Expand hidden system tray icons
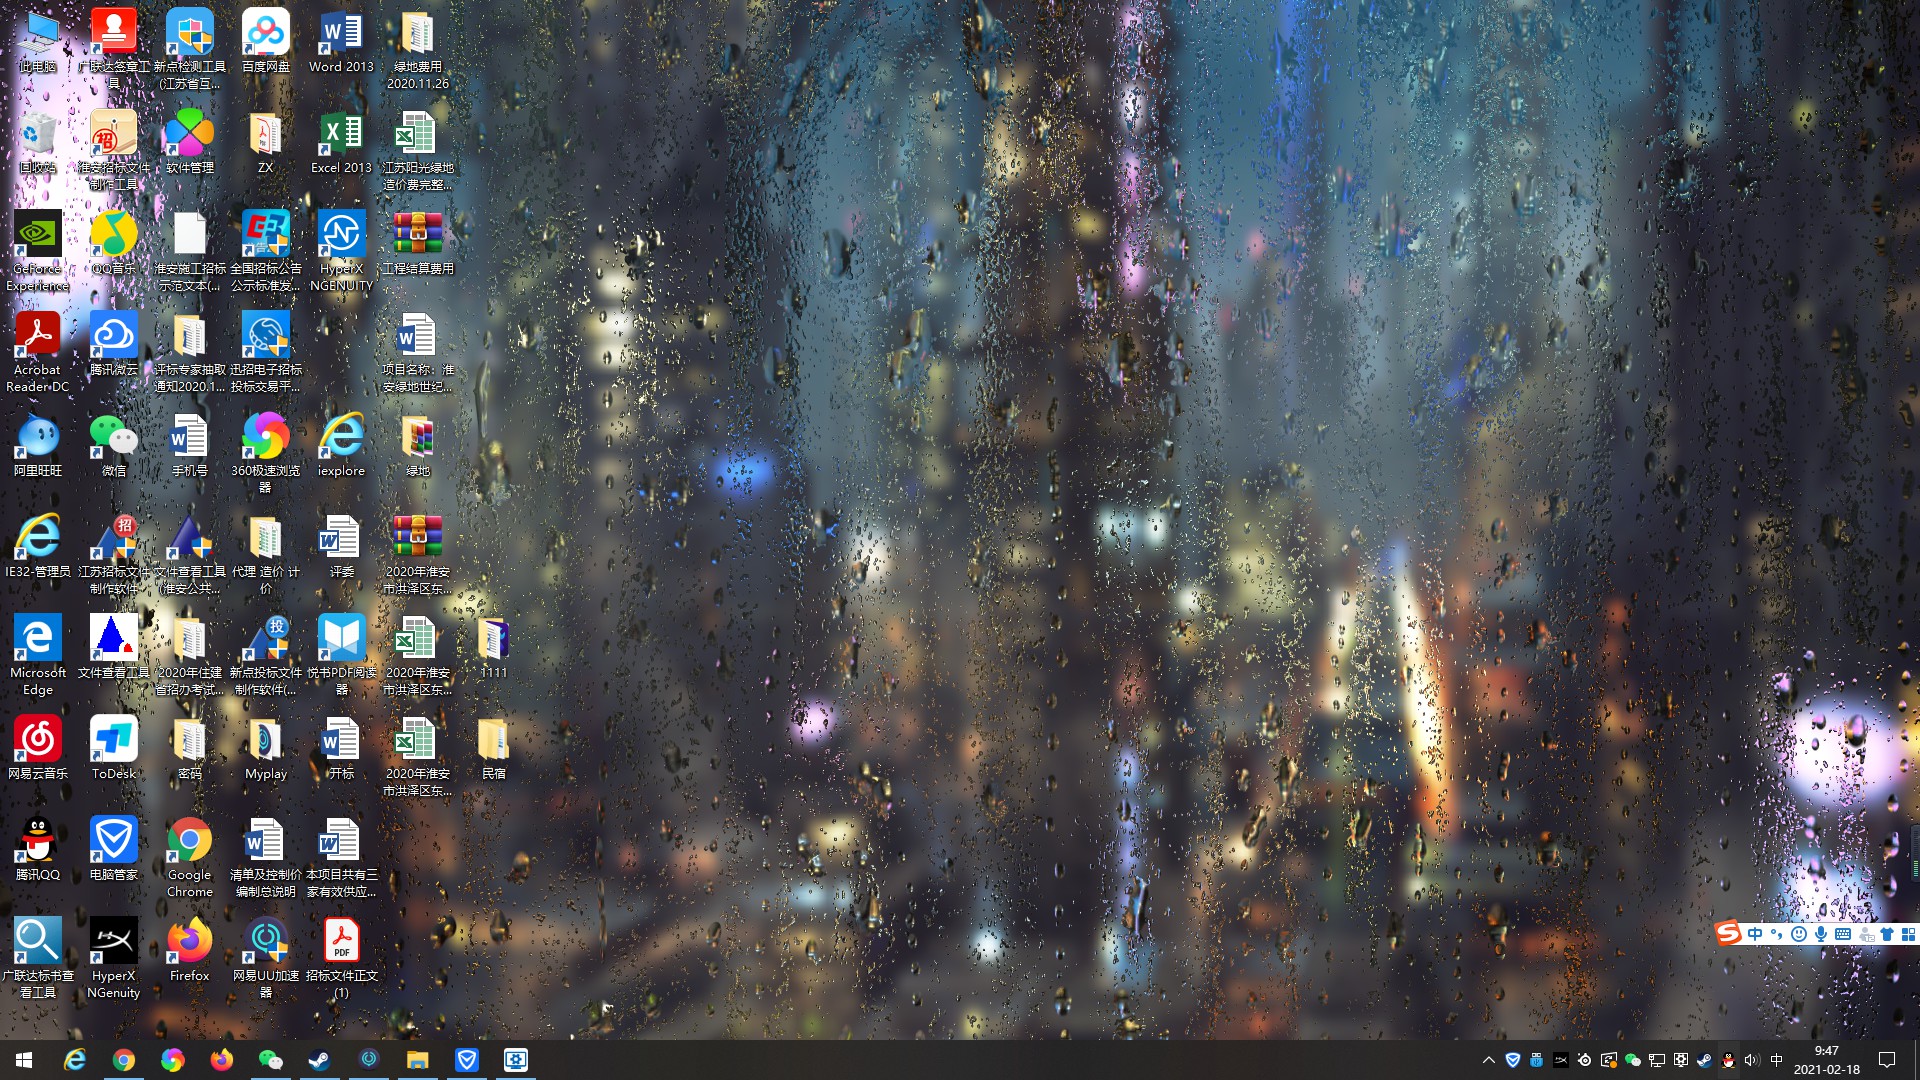The image size is (1920, 1080). click(x=1488, y=1060)
